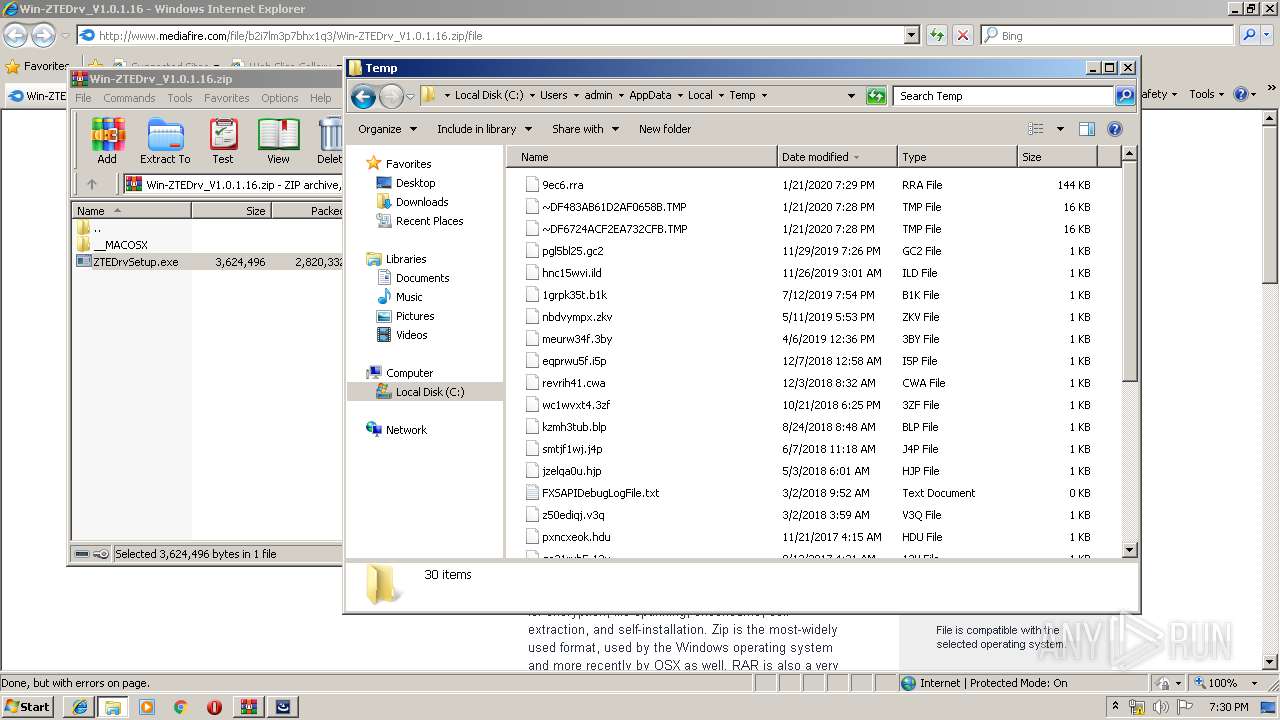Open IE help icon in command bar

tap(1241, 94)
